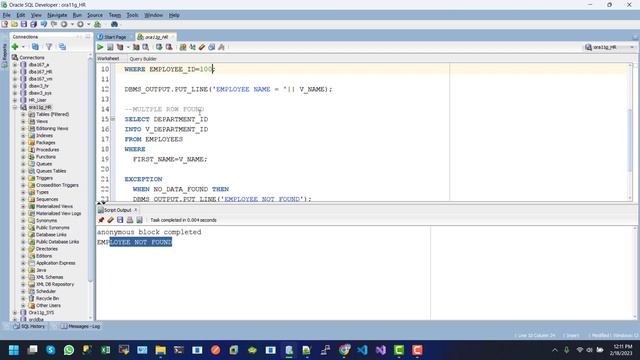Switch to the Start Page tab
The width and height of the screenshot is (640, 360).
pos(115,37)
